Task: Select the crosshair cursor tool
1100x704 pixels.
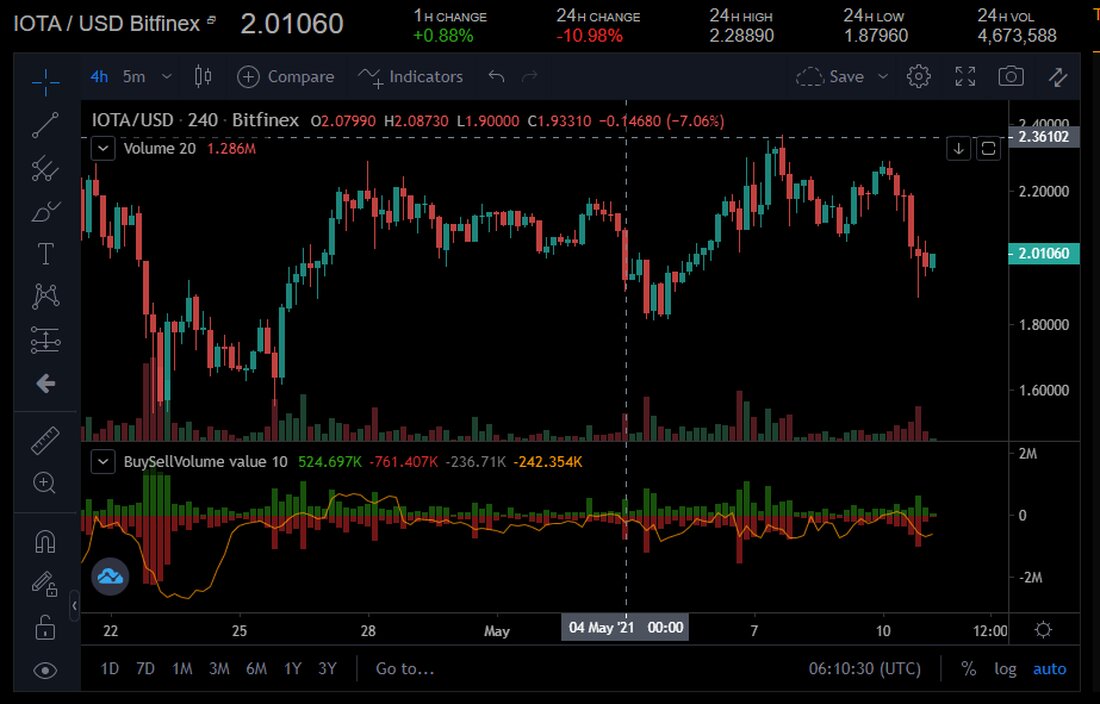Action: pyautogui.click(x=46, y=82)
